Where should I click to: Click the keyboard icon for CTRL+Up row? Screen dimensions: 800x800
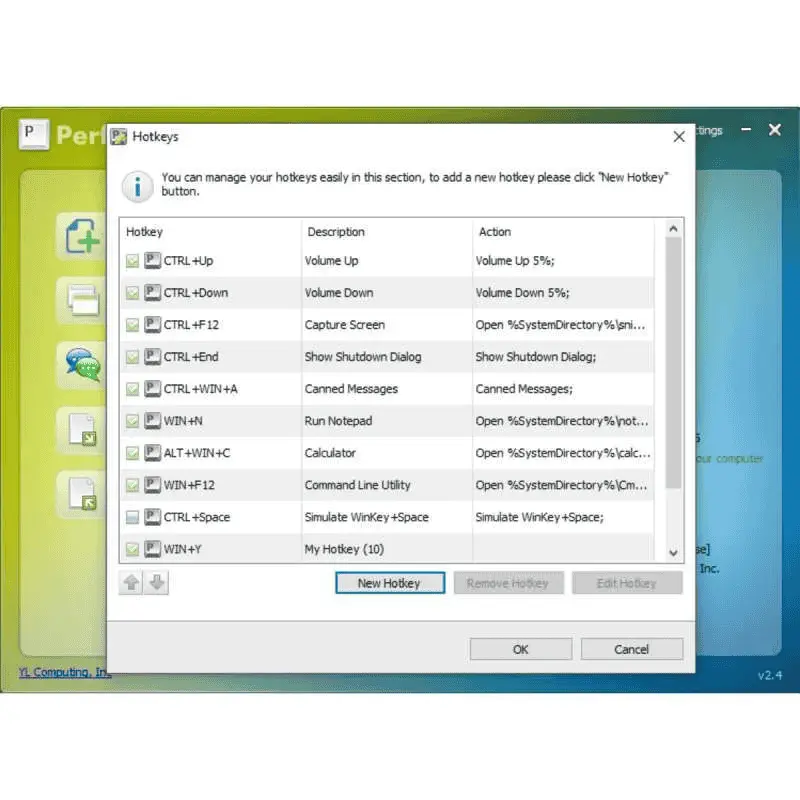click(x=152, y=261)
